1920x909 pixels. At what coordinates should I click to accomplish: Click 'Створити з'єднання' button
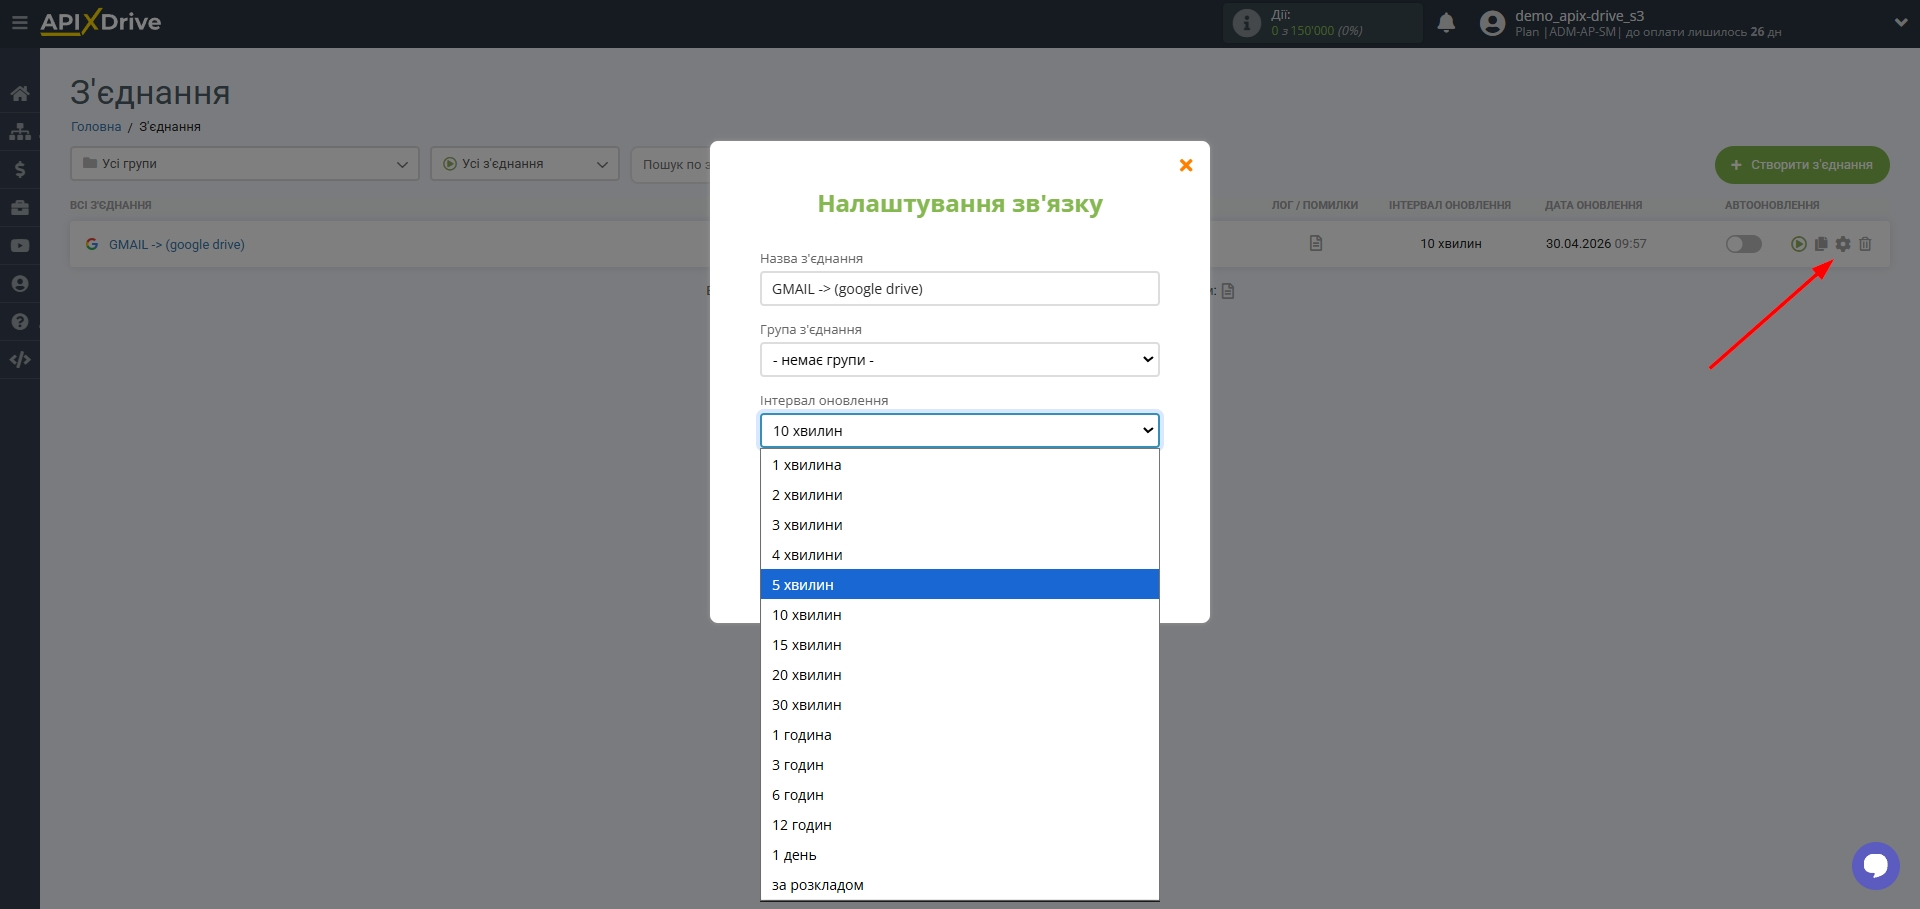coord(1802,165)
